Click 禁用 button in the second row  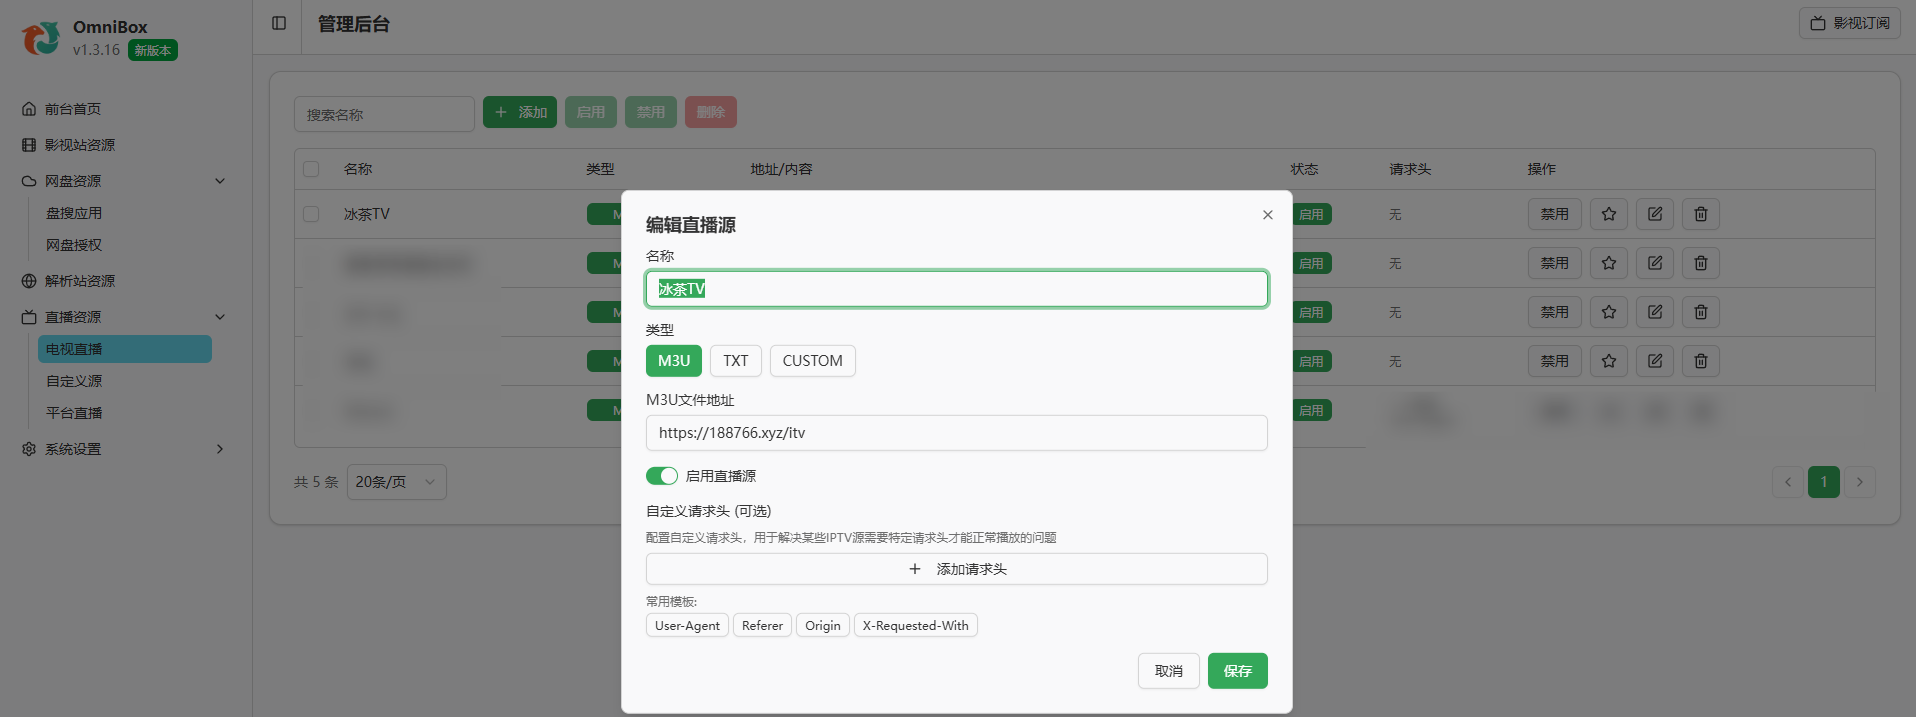(1554, 263)
